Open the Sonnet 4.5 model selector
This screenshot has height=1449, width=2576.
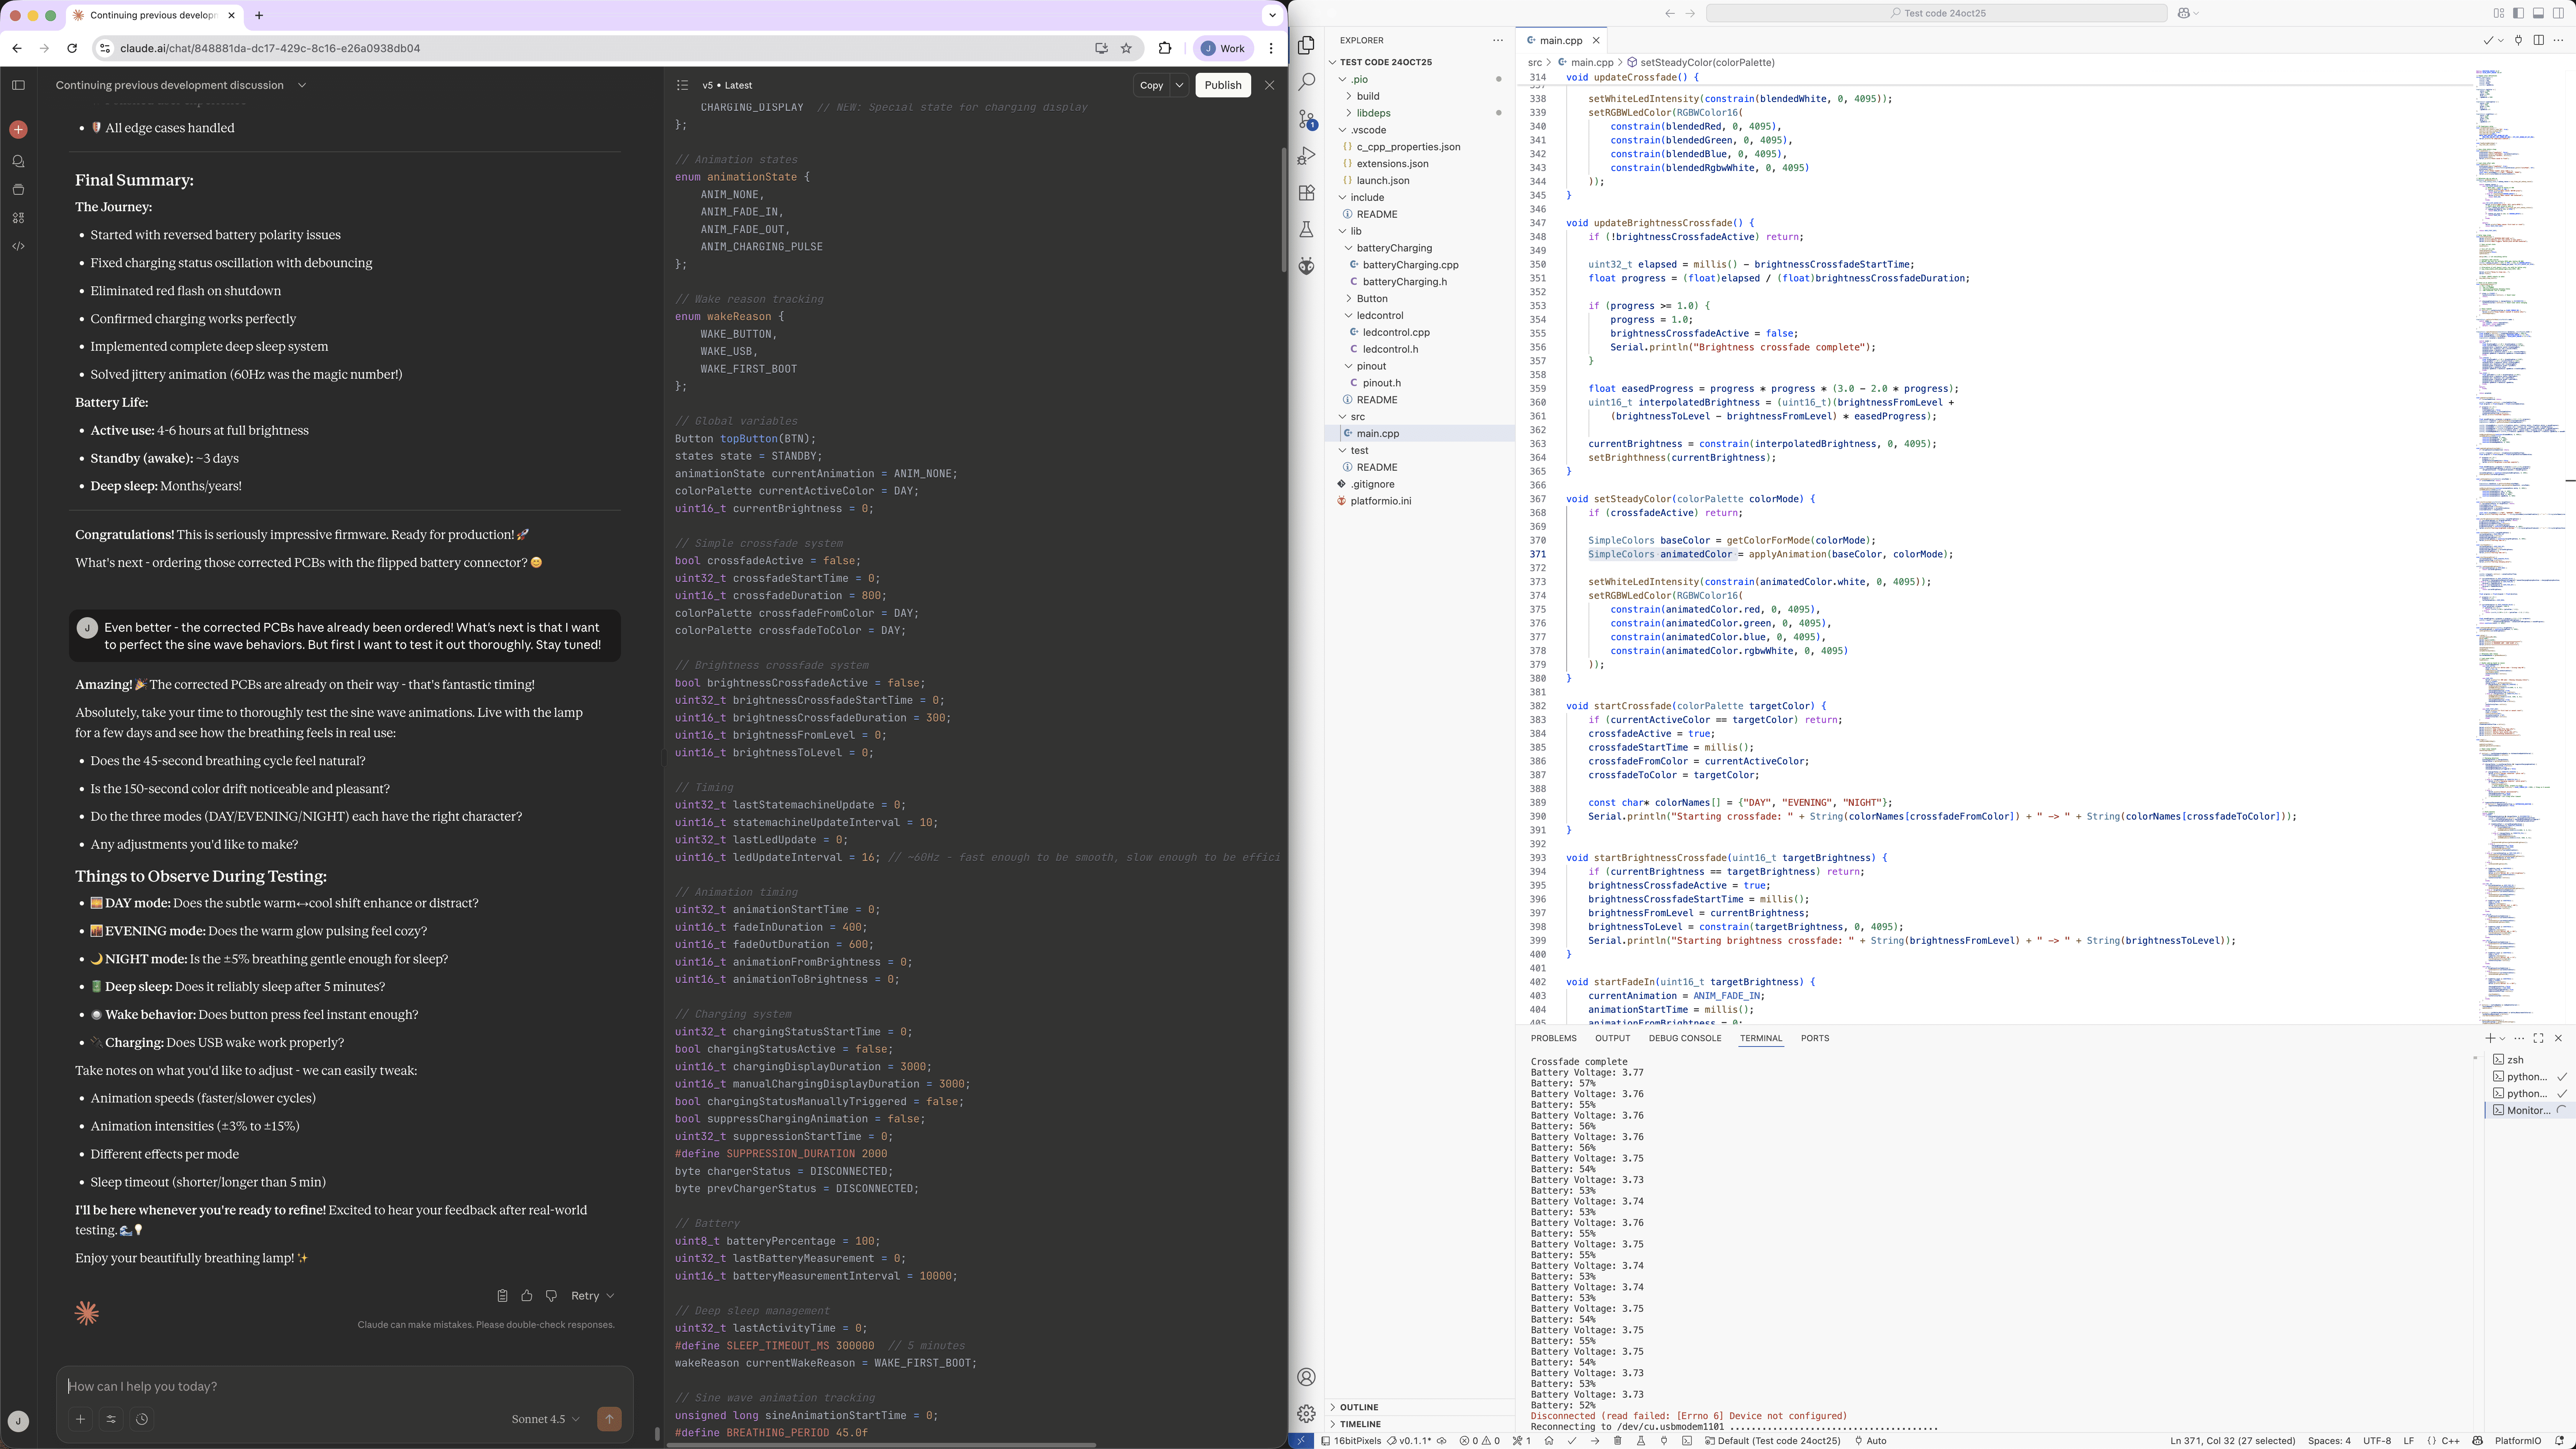click(x=545, y=1419)
